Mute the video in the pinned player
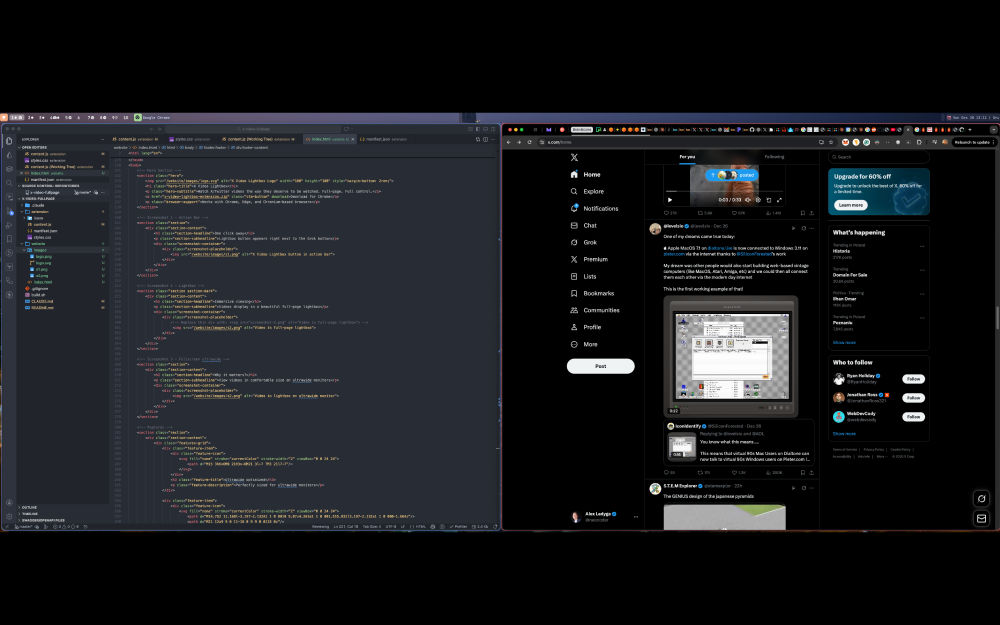This screenshot has width=1000, height=625. click(x=748, y=200)
